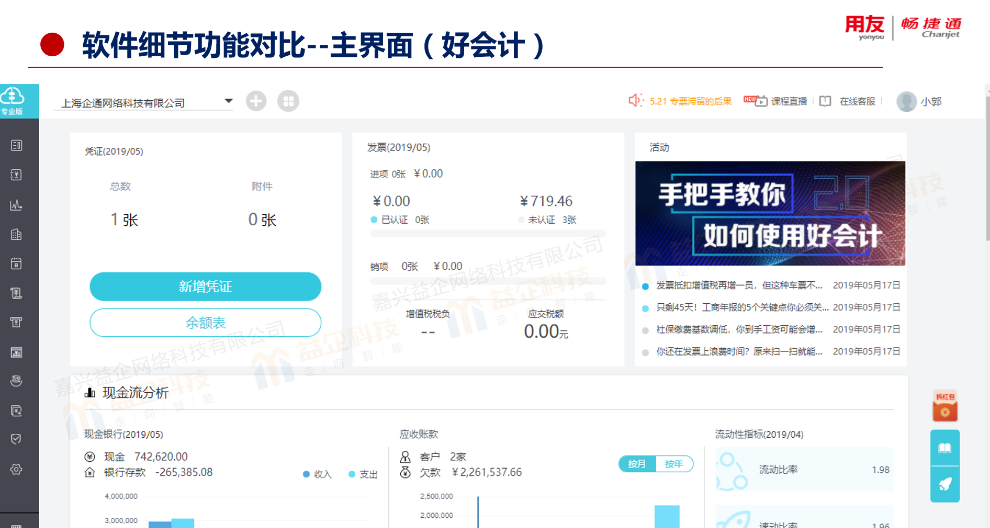
Task: Open the T-shaped printer sidebar icon
Action: click(16, 322)
